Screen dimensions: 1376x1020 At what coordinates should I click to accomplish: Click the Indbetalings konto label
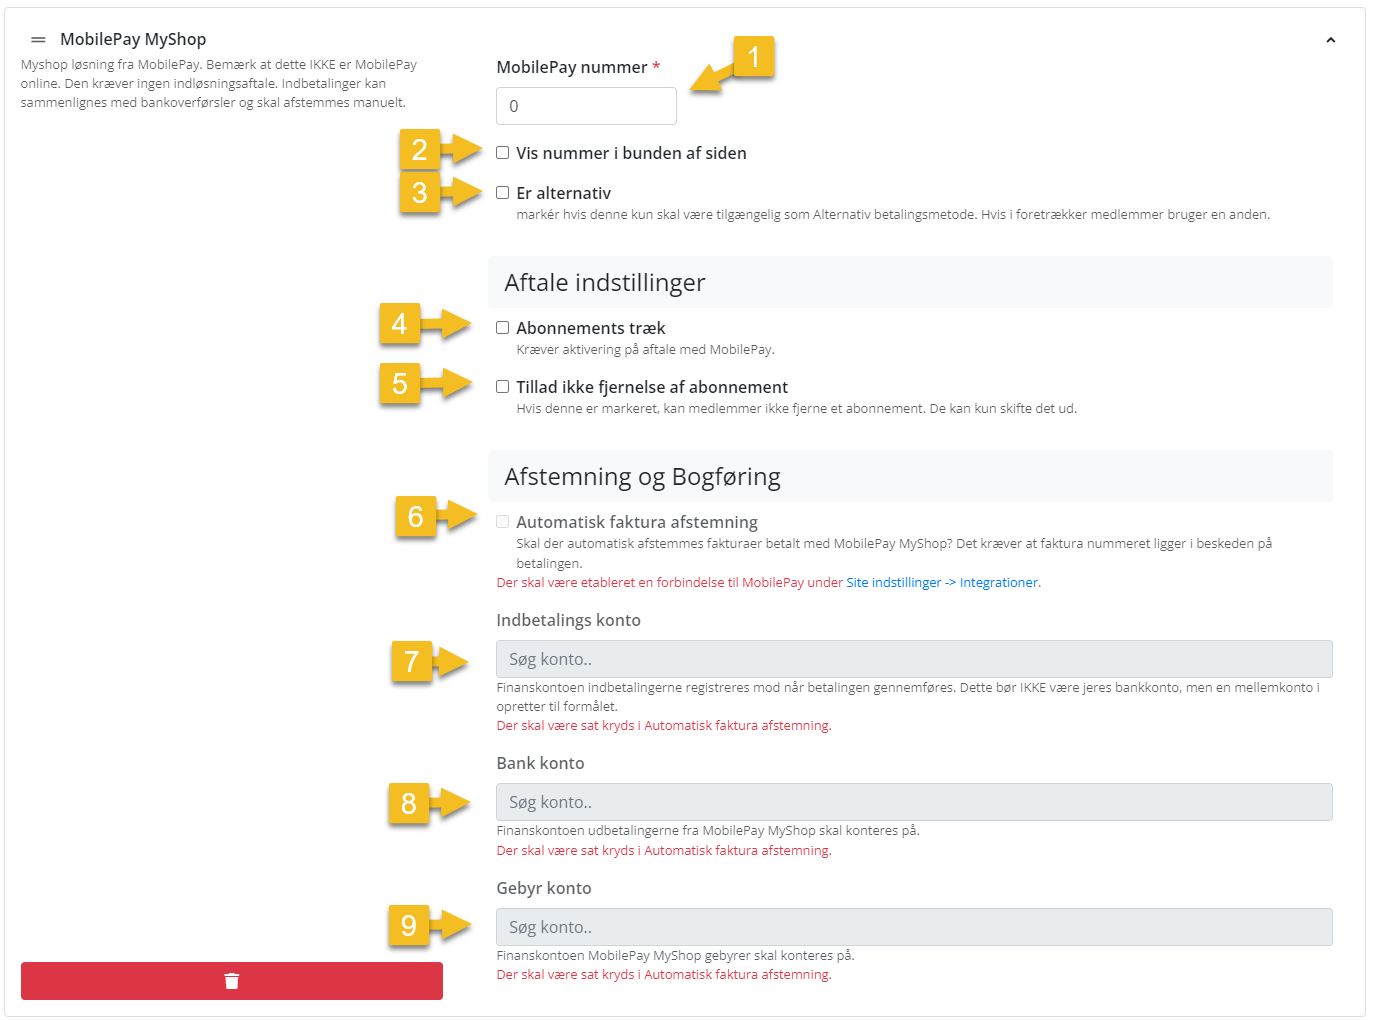(x=568, y=620)
